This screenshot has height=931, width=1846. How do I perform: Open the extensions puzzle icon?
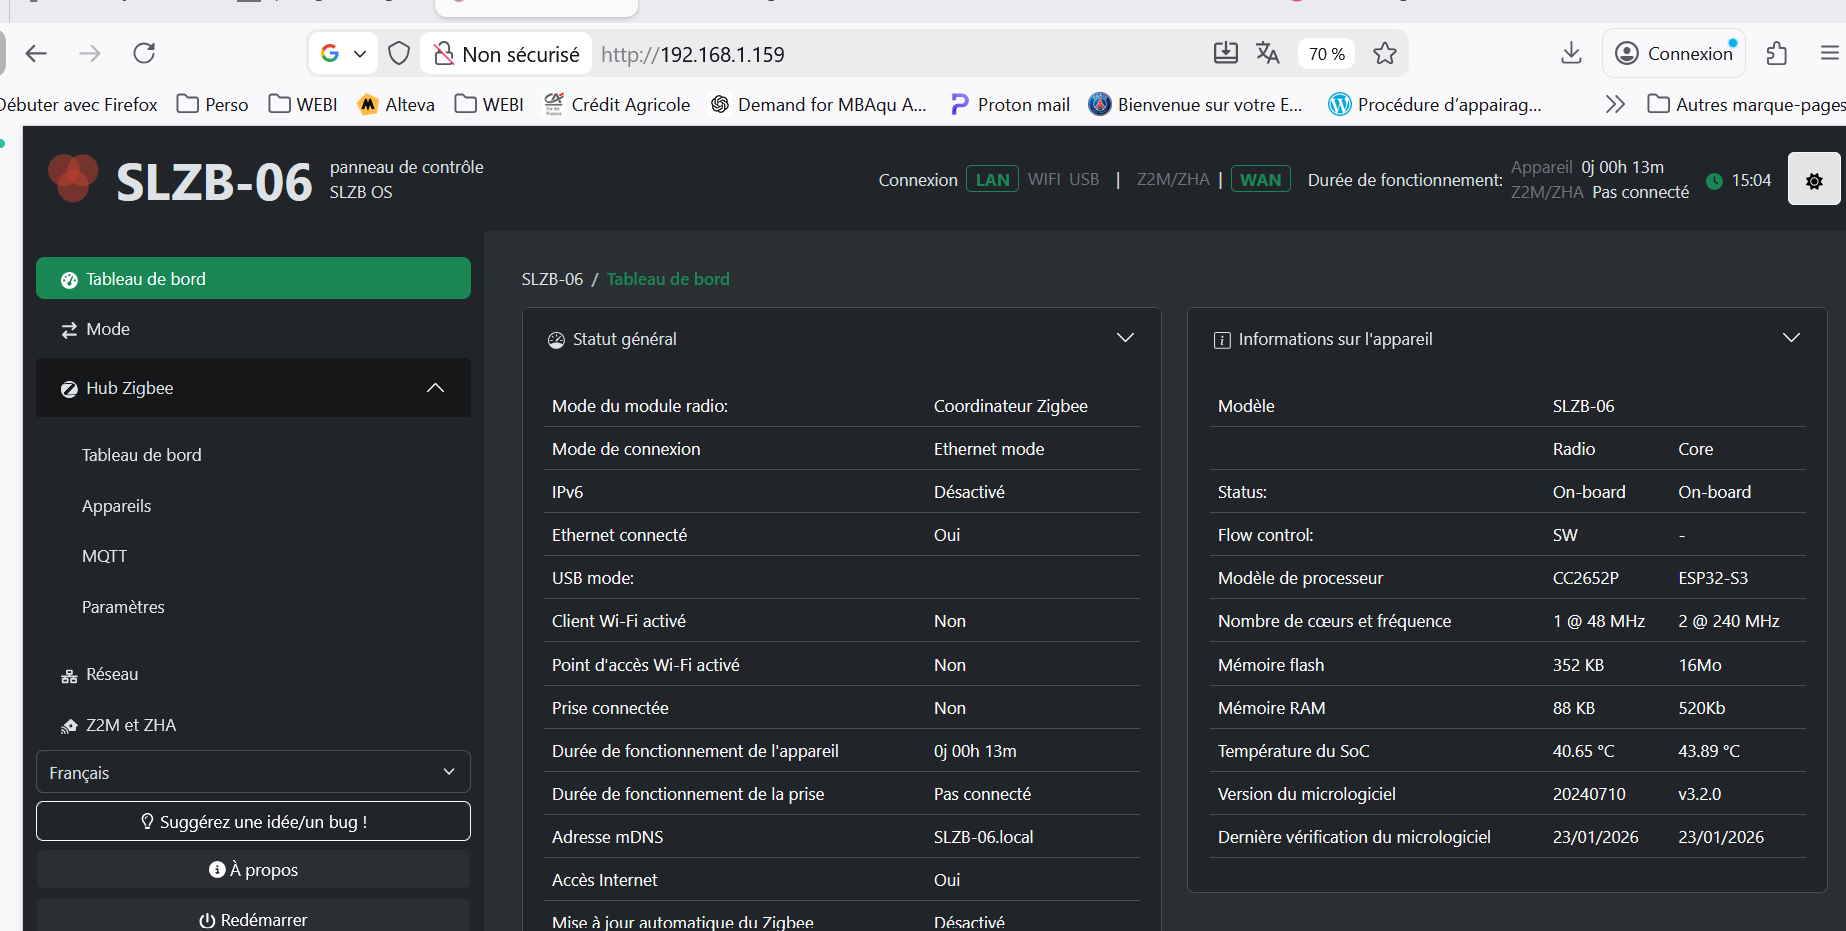(1776, 54)
